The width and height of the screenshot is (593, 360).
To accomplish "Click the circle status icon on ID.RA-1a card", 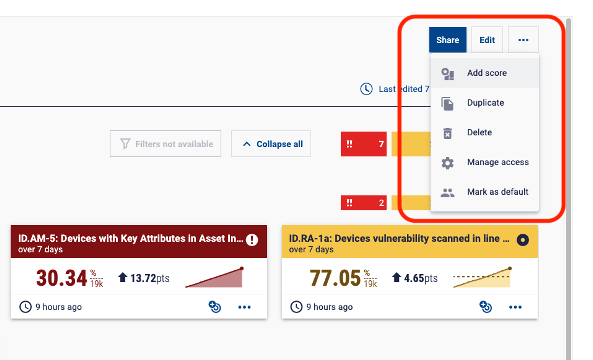I will pyautogui.click(x=523, y=239).
